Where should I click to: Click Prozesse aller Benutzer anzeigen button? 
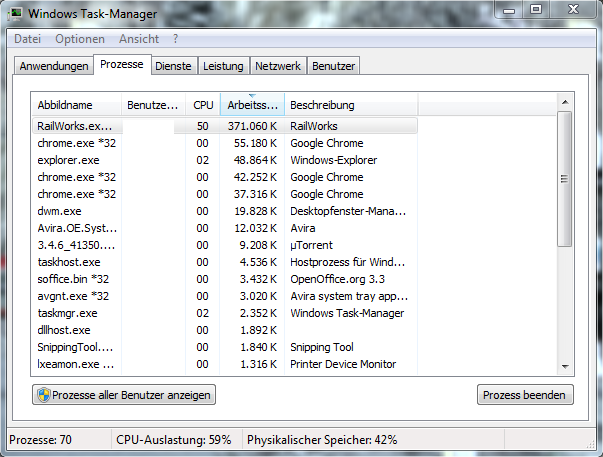(124, 395)
